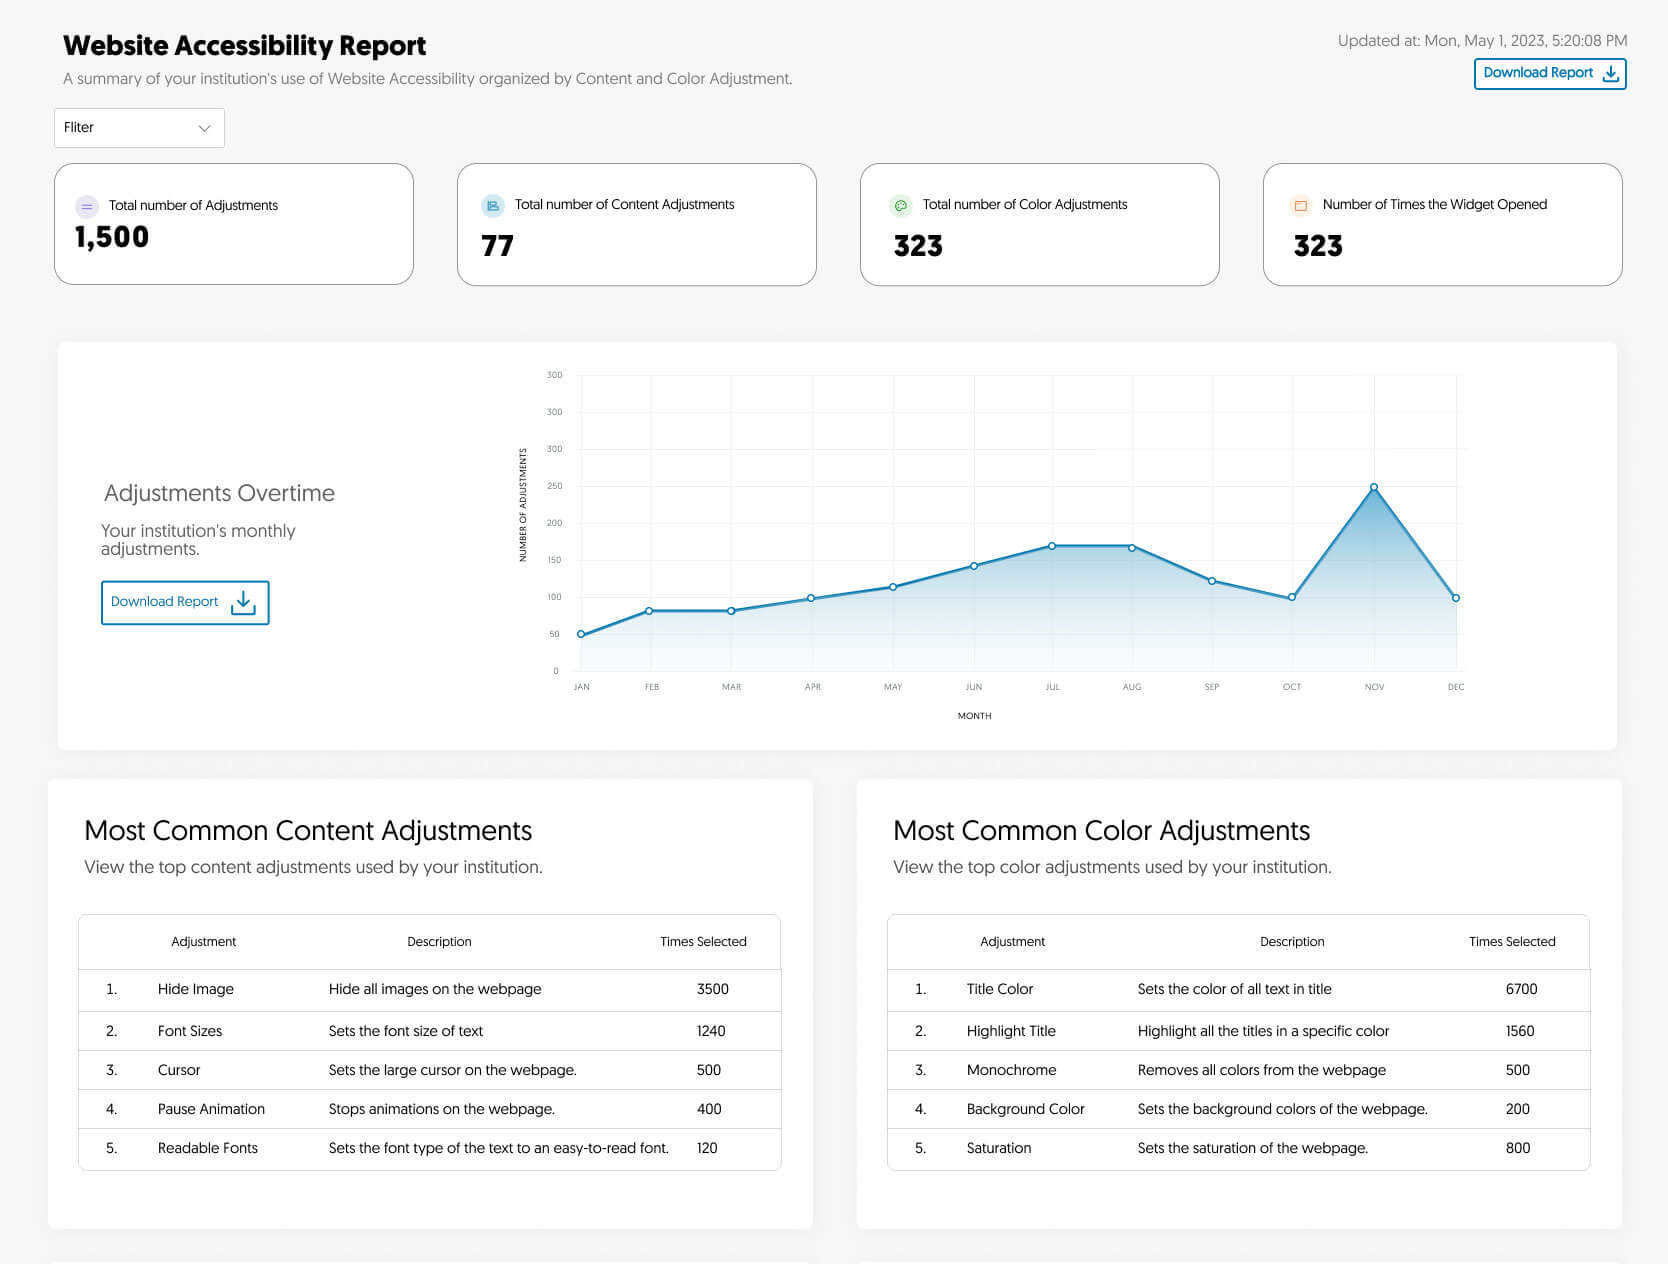The image size is (1668, 1264).
Task: Click 'Removes all colors from the webpage' description
Action: [x=1262, y=1070]
